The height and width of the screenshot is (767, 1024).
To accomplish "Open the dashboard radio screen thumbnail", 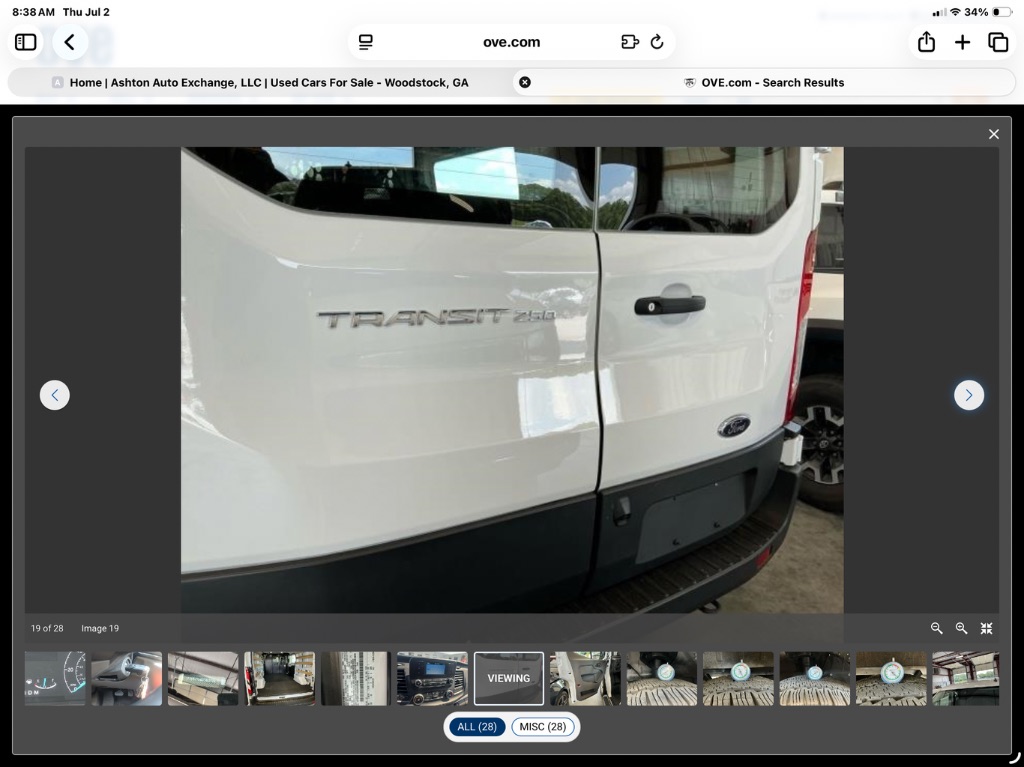I will click(432, 678).
